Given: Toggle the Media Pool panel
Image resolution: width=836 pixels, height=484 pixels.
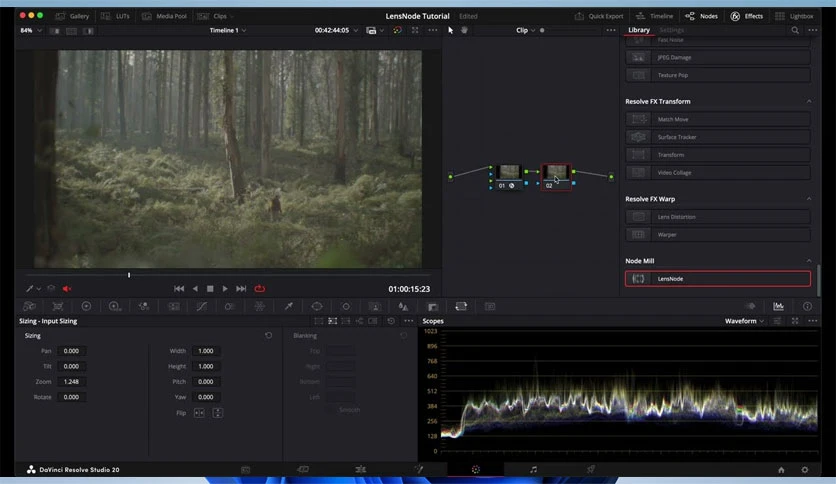Looking at the screenshot, I should [164, 16].
